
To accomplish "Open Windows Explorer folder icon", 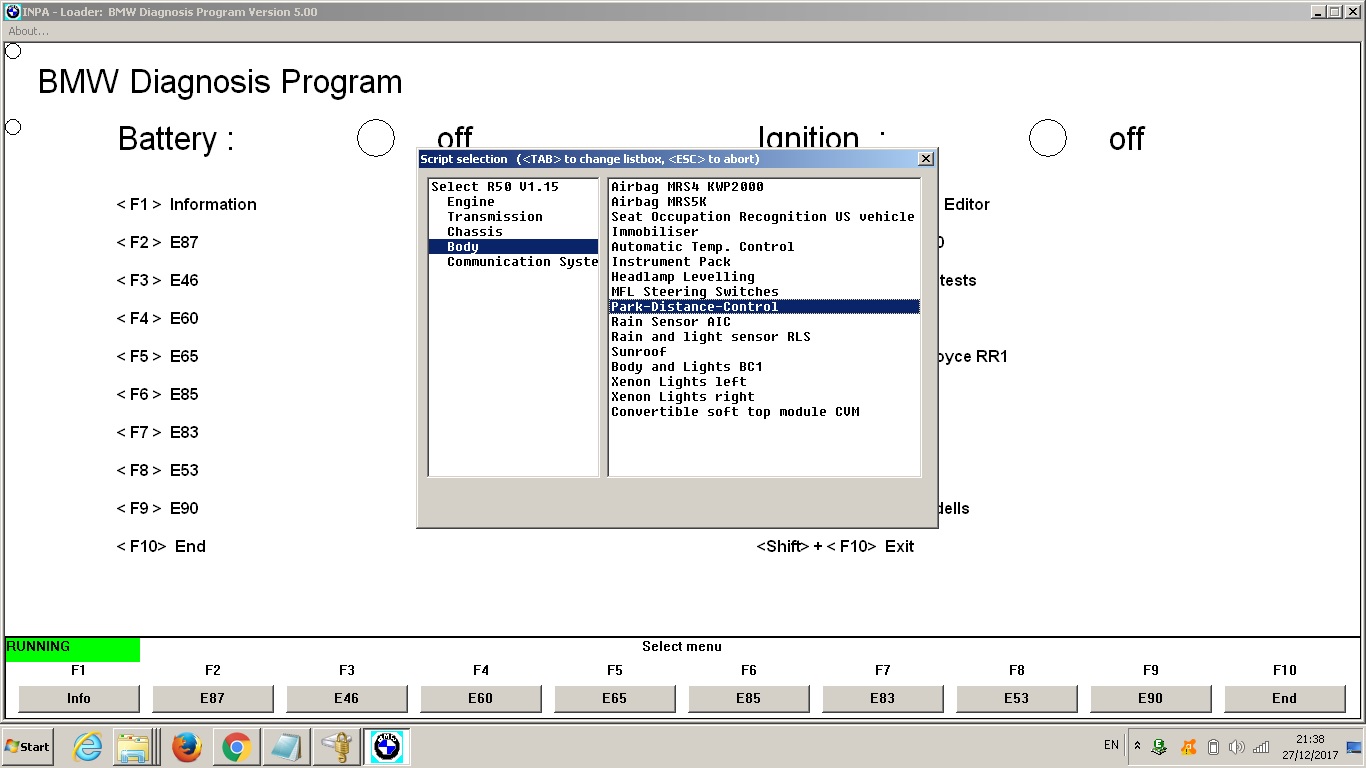I will (132, 747).
